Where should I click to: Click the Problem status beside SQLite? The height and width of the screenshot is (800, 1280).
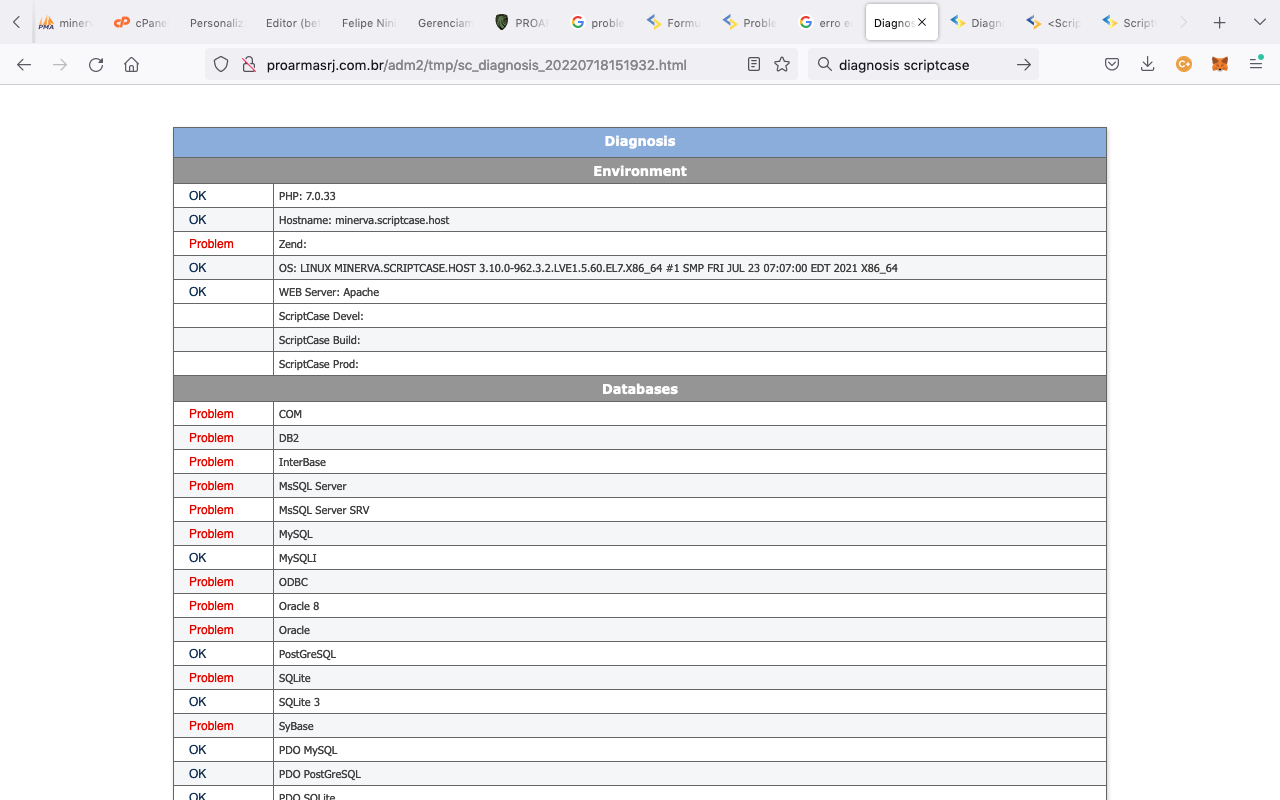[211, 678]
